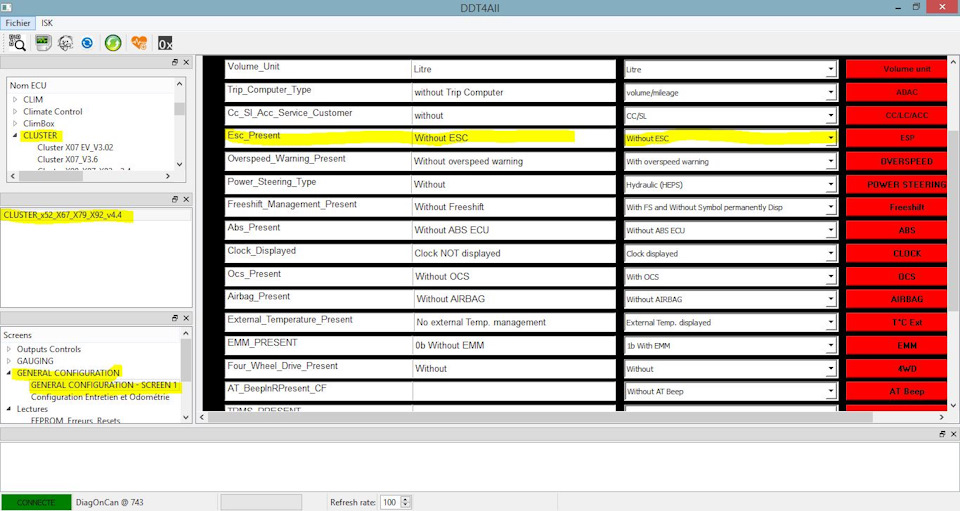Screen dimensions: 960x511
Task: Click the green circular reload toolbar icon
Action: tap(113, 42)
